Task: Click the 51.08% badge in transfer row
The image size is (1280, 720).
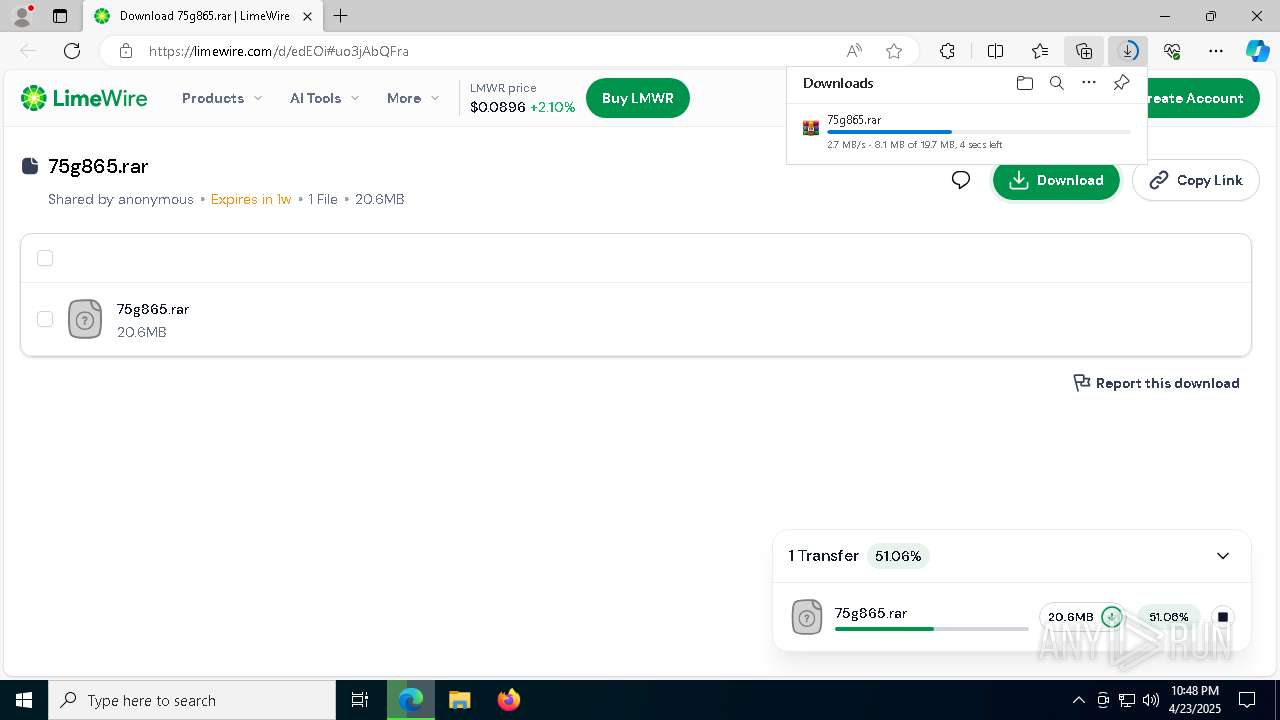Action: [1168, 617]
